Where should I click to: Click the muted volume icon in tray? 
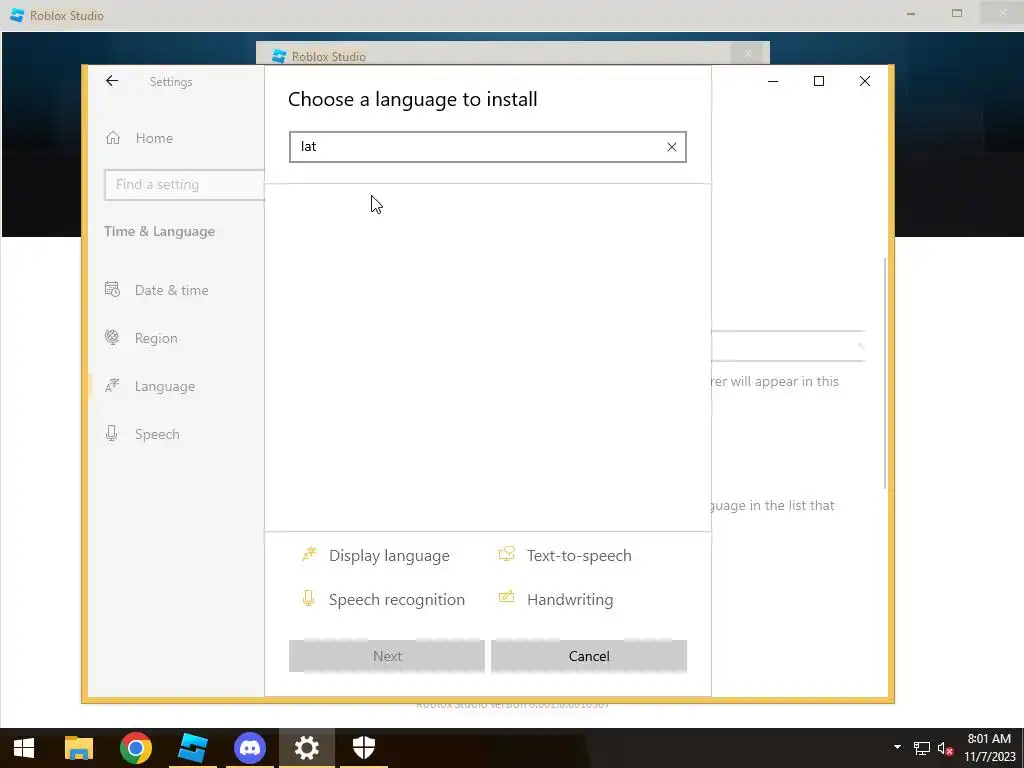[945, 748]
